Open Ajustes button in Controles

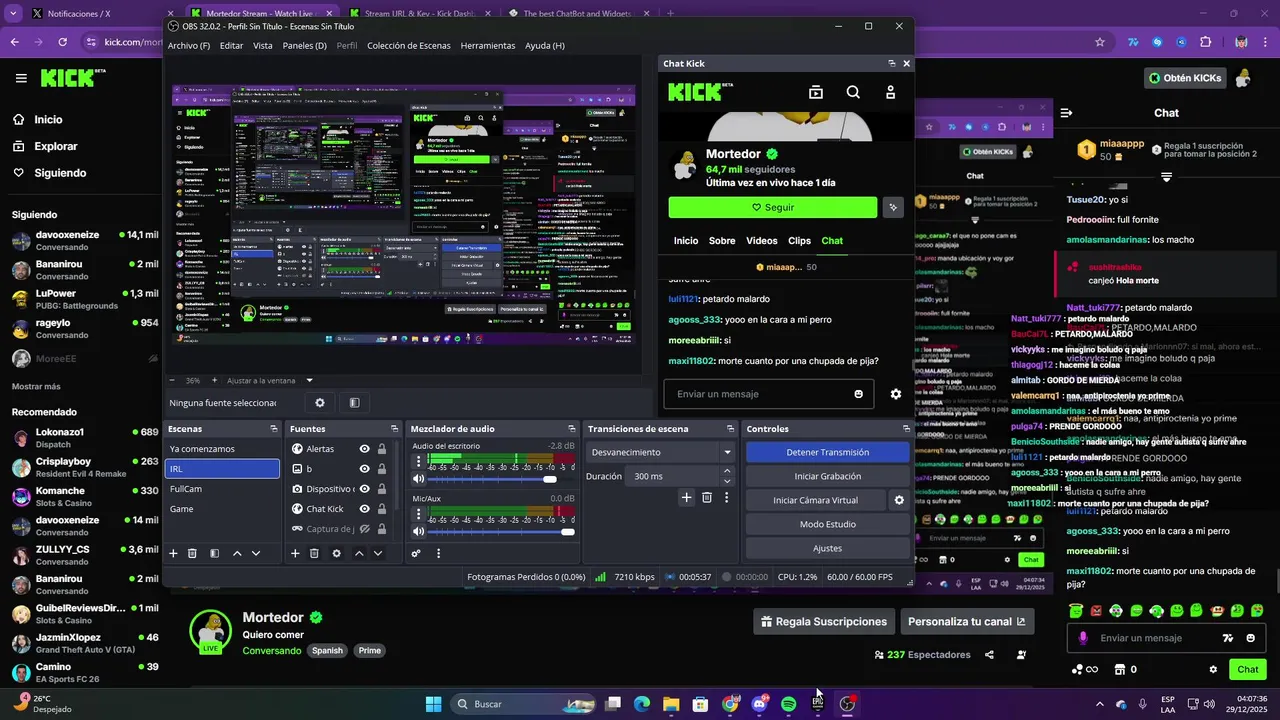(x=827, y=548)
